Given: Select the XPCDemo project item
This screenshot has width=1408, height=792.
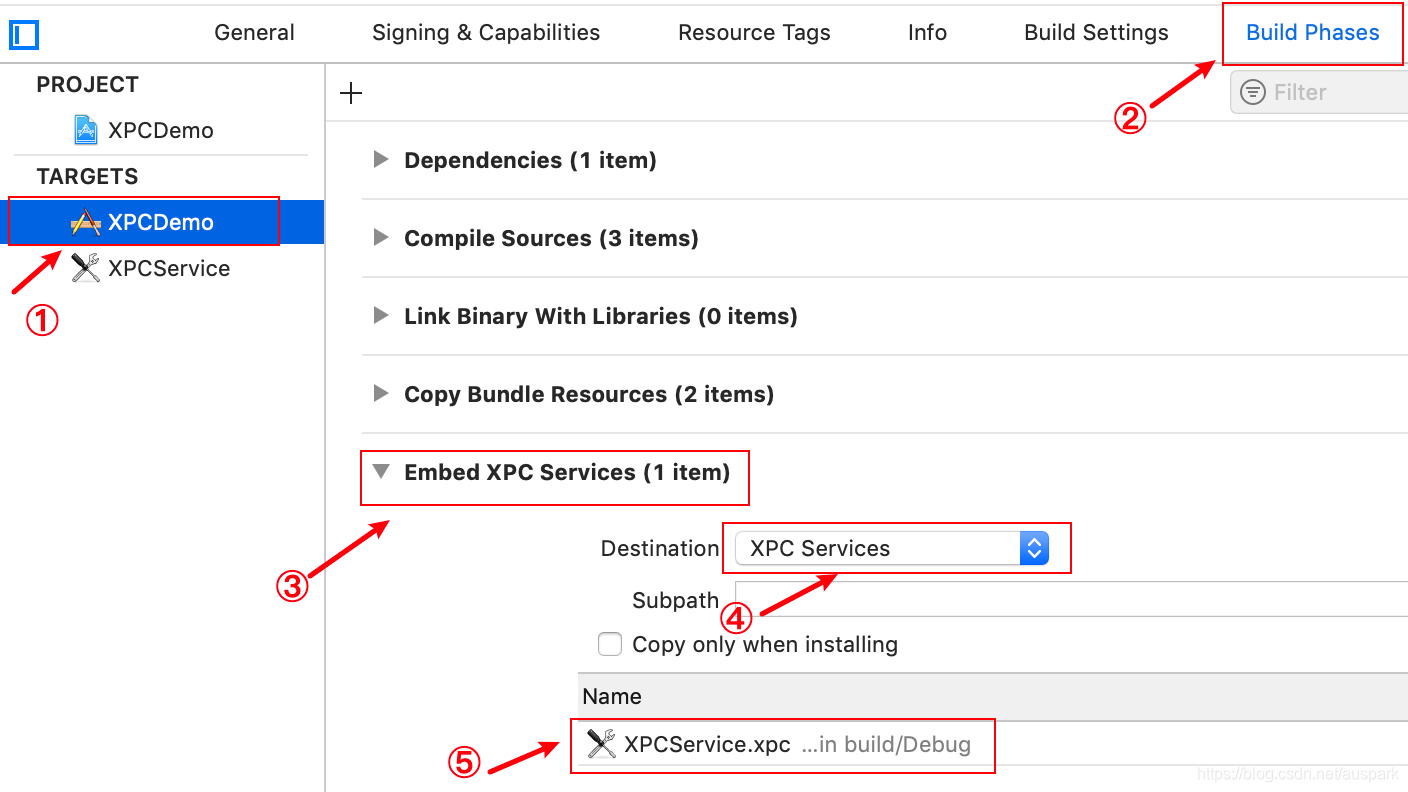Looking at the screenshot, I should click(x=160, y=130).
